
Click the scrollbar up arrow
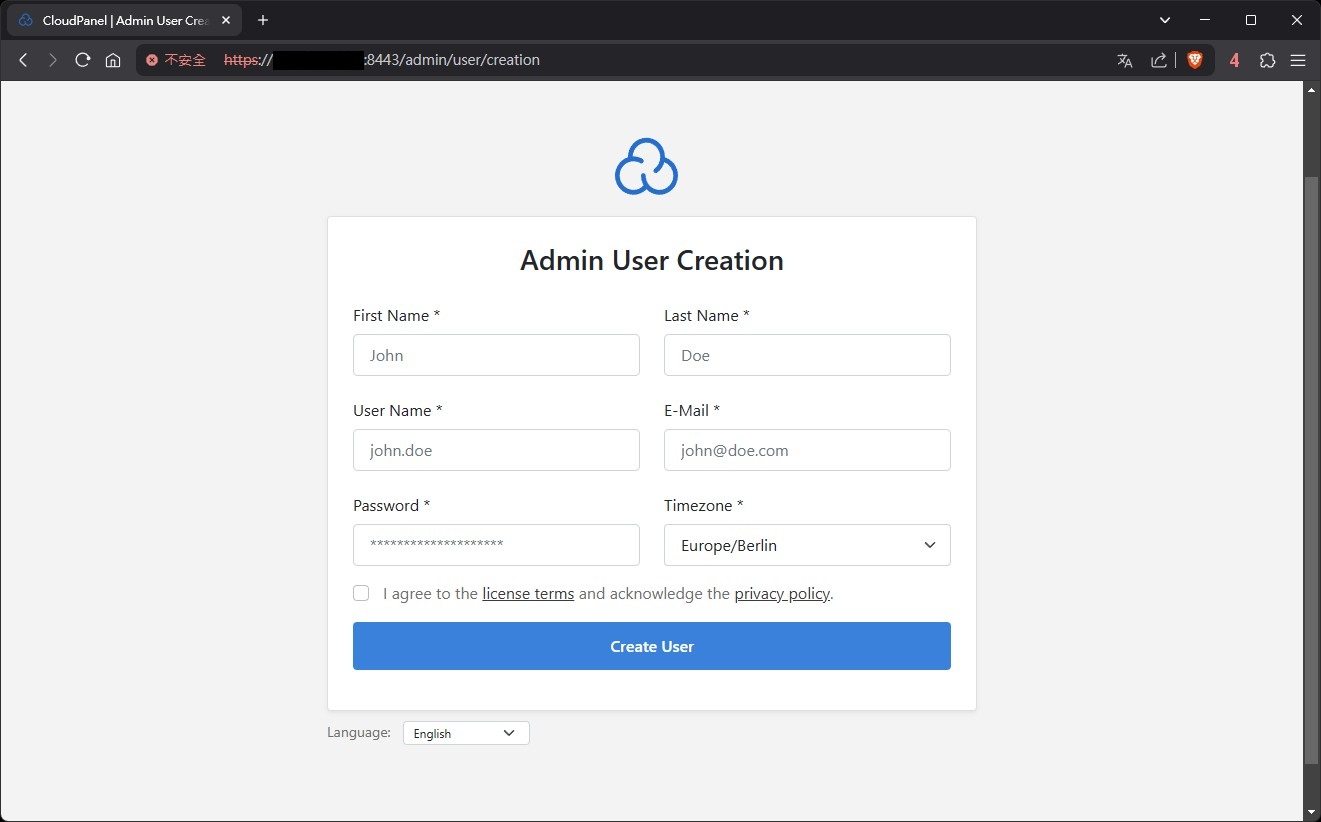(x=1312, y=90)
